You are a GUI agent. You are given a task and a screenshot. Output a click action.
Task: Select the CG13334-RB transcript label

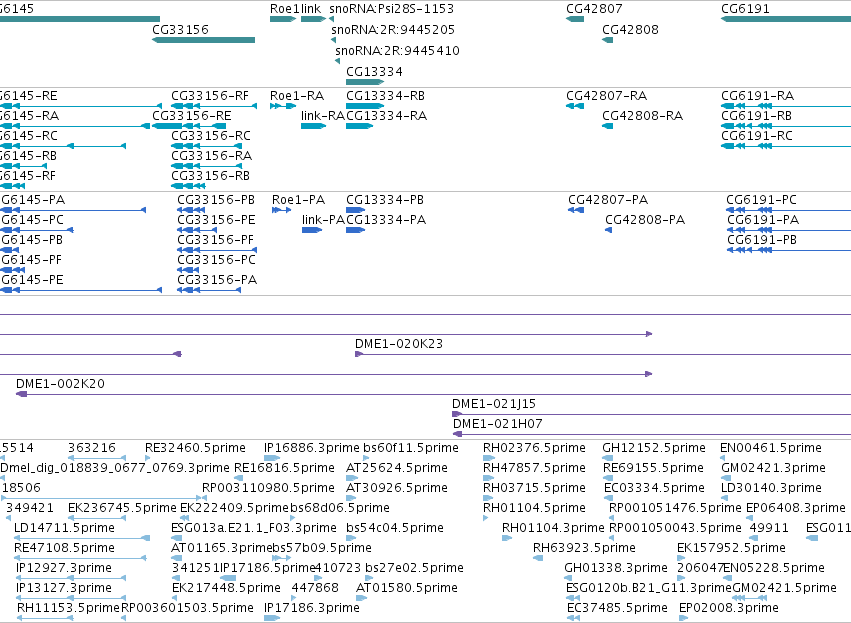(x=385, y=96)
